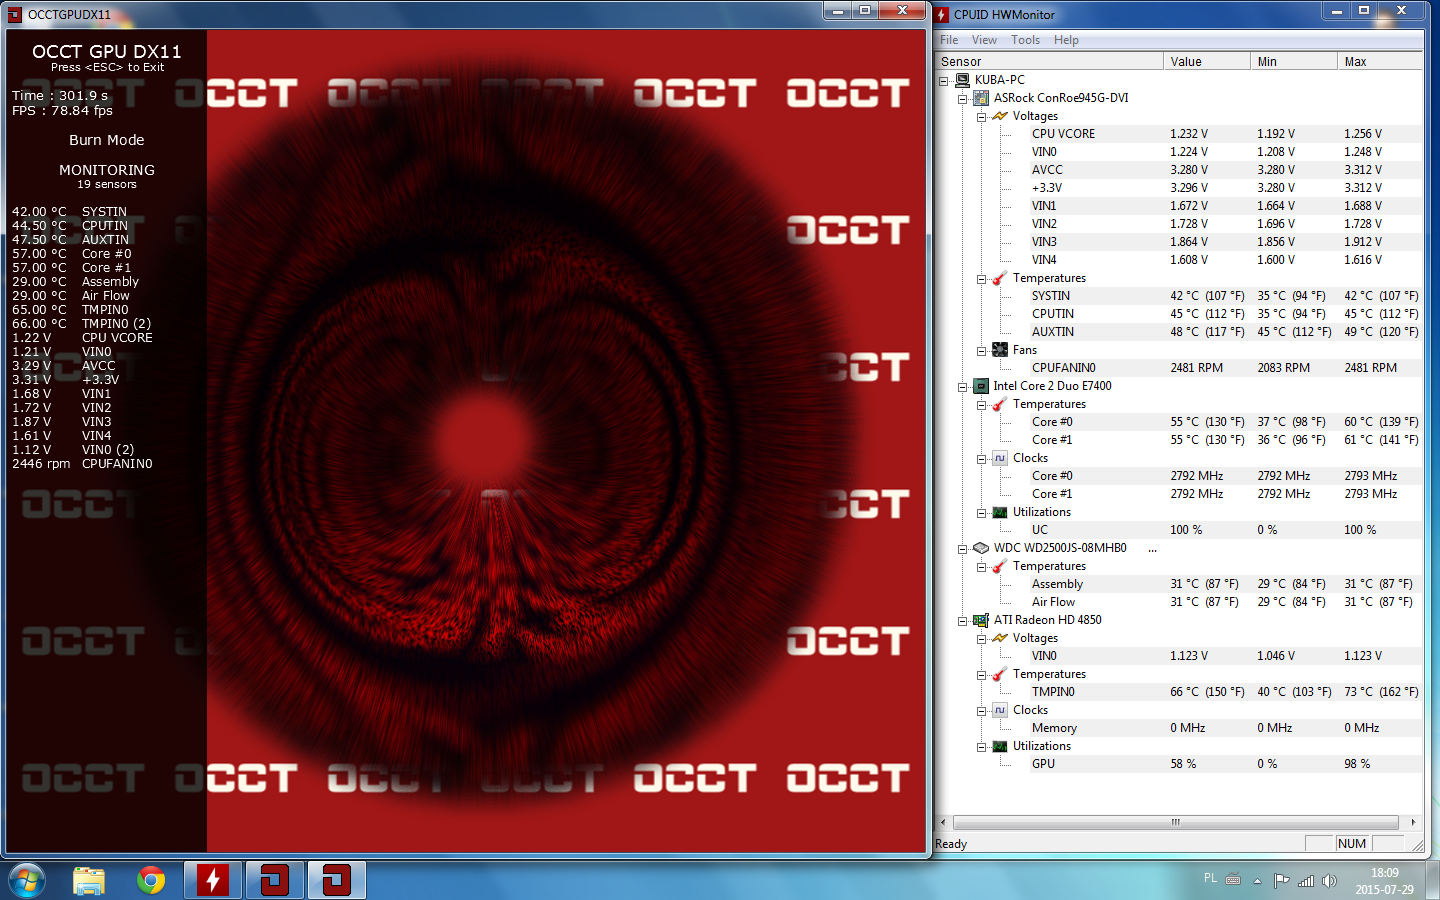The height and width of the screenshot is (900, 1440).
Task: Click the Intel Core 2 Duo E7400 chip icon
Action: point(981,386)
